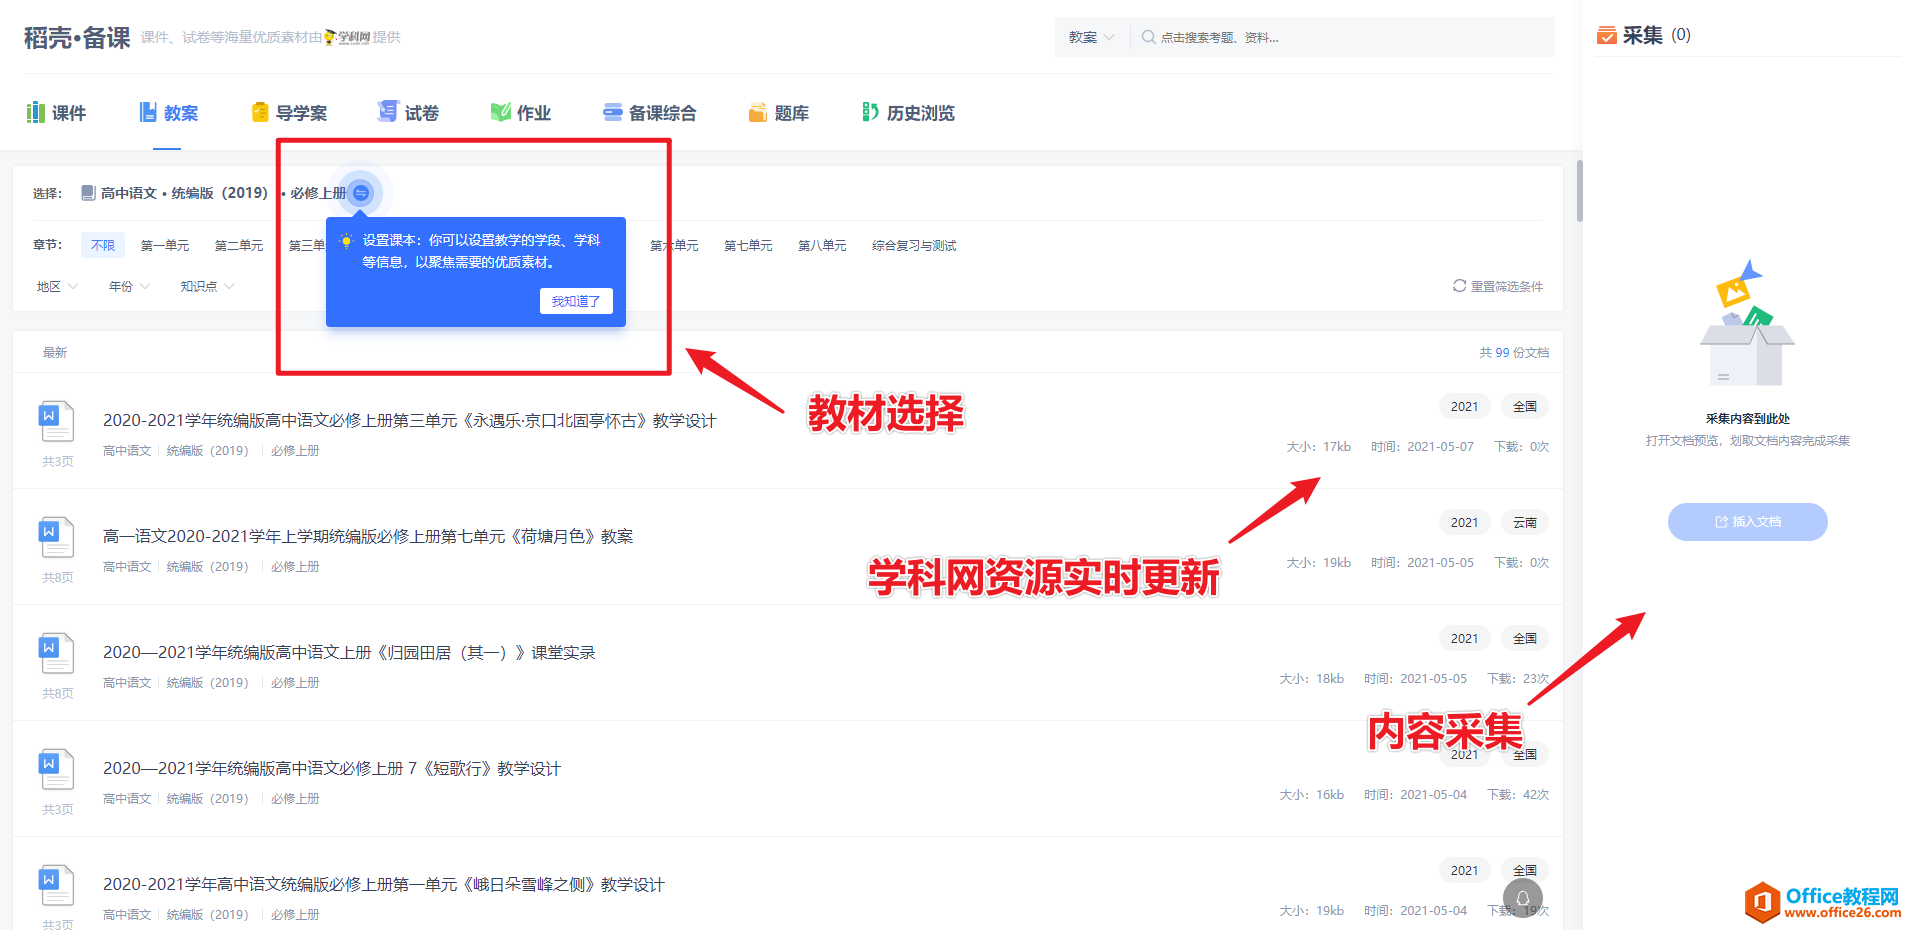Sort results by 最新
The image size is (1908, 930).
[55, 352]
